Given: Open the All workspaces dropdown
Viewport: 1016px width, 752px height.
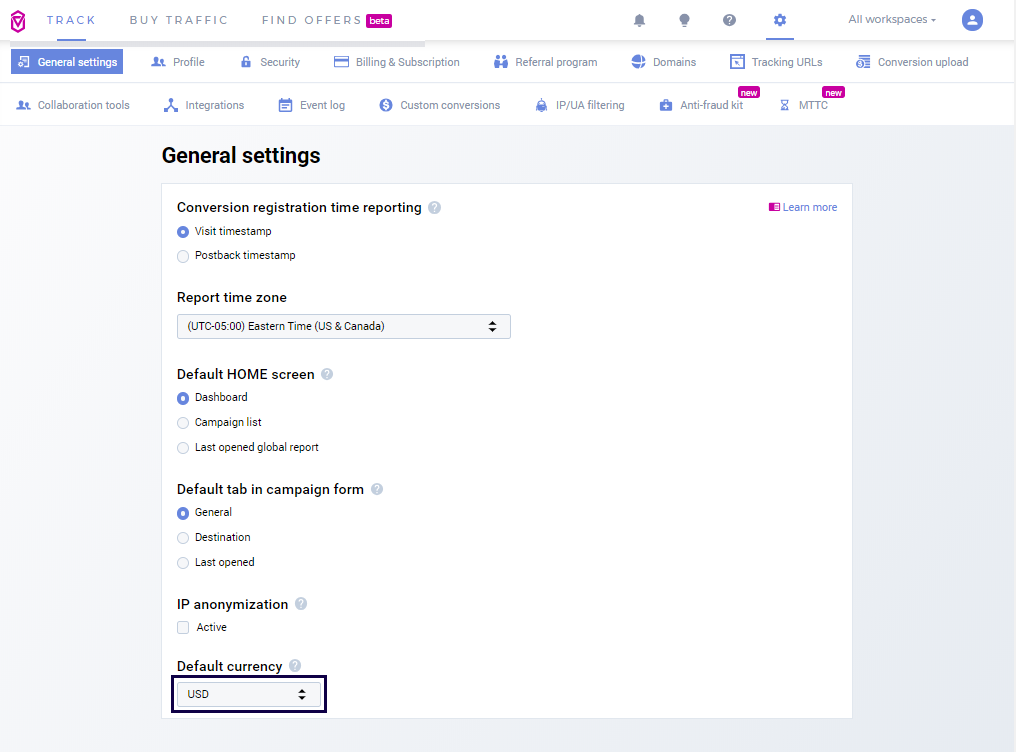Looking at the screenshot, I should [892, 20].
